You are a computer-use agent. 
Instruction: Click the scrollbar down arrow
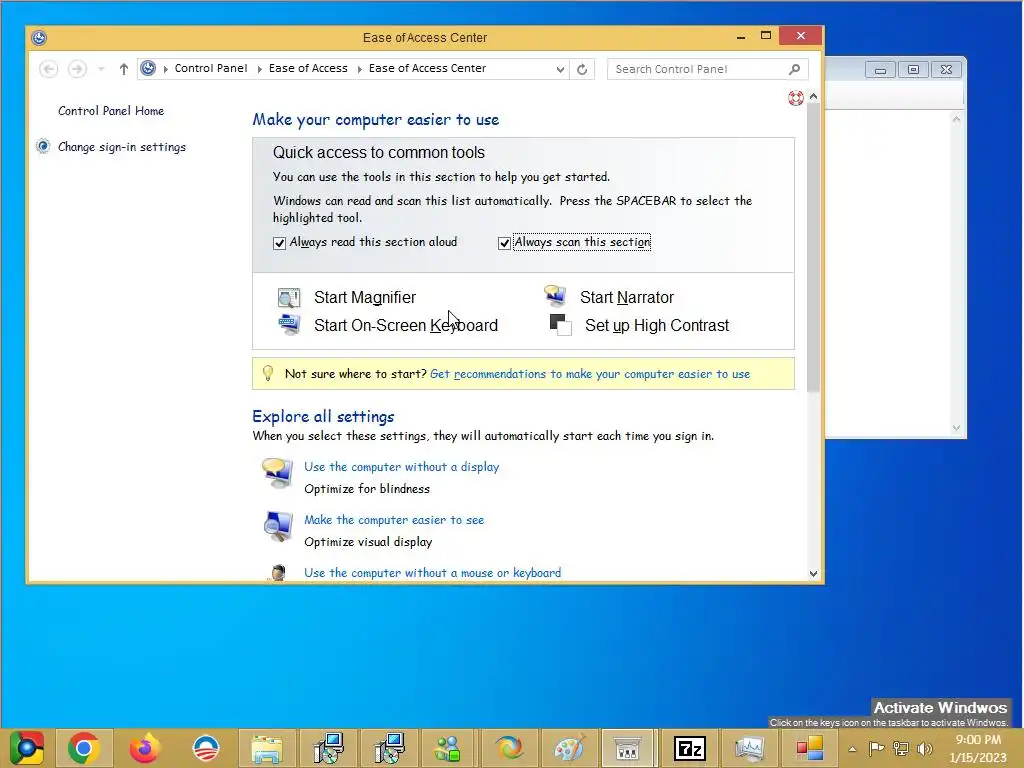pyautogui.click(x=813, y=573)
